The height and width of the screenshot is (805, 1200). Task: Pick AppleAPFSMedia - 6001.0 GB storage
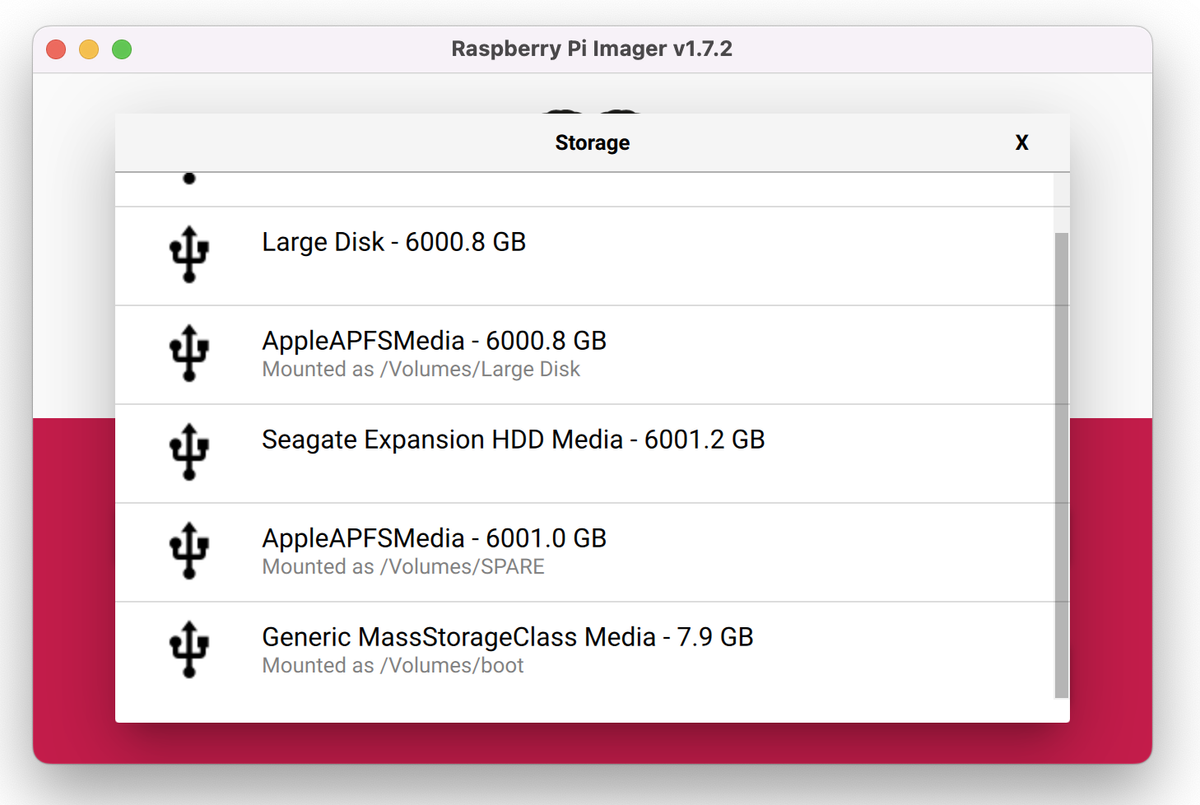click(434, 538)
